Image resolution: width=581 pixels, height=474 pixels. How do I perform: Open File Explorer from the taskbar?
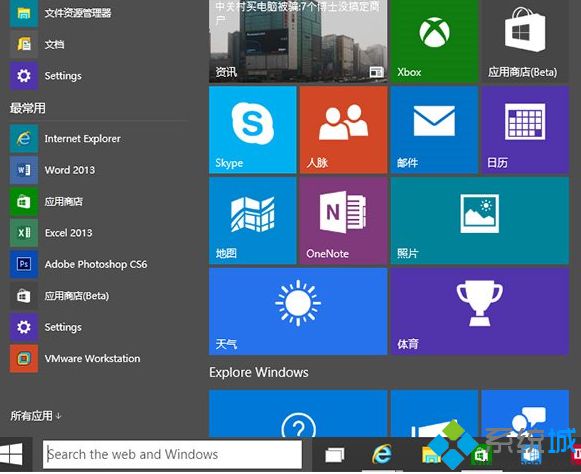pos(432,454)
